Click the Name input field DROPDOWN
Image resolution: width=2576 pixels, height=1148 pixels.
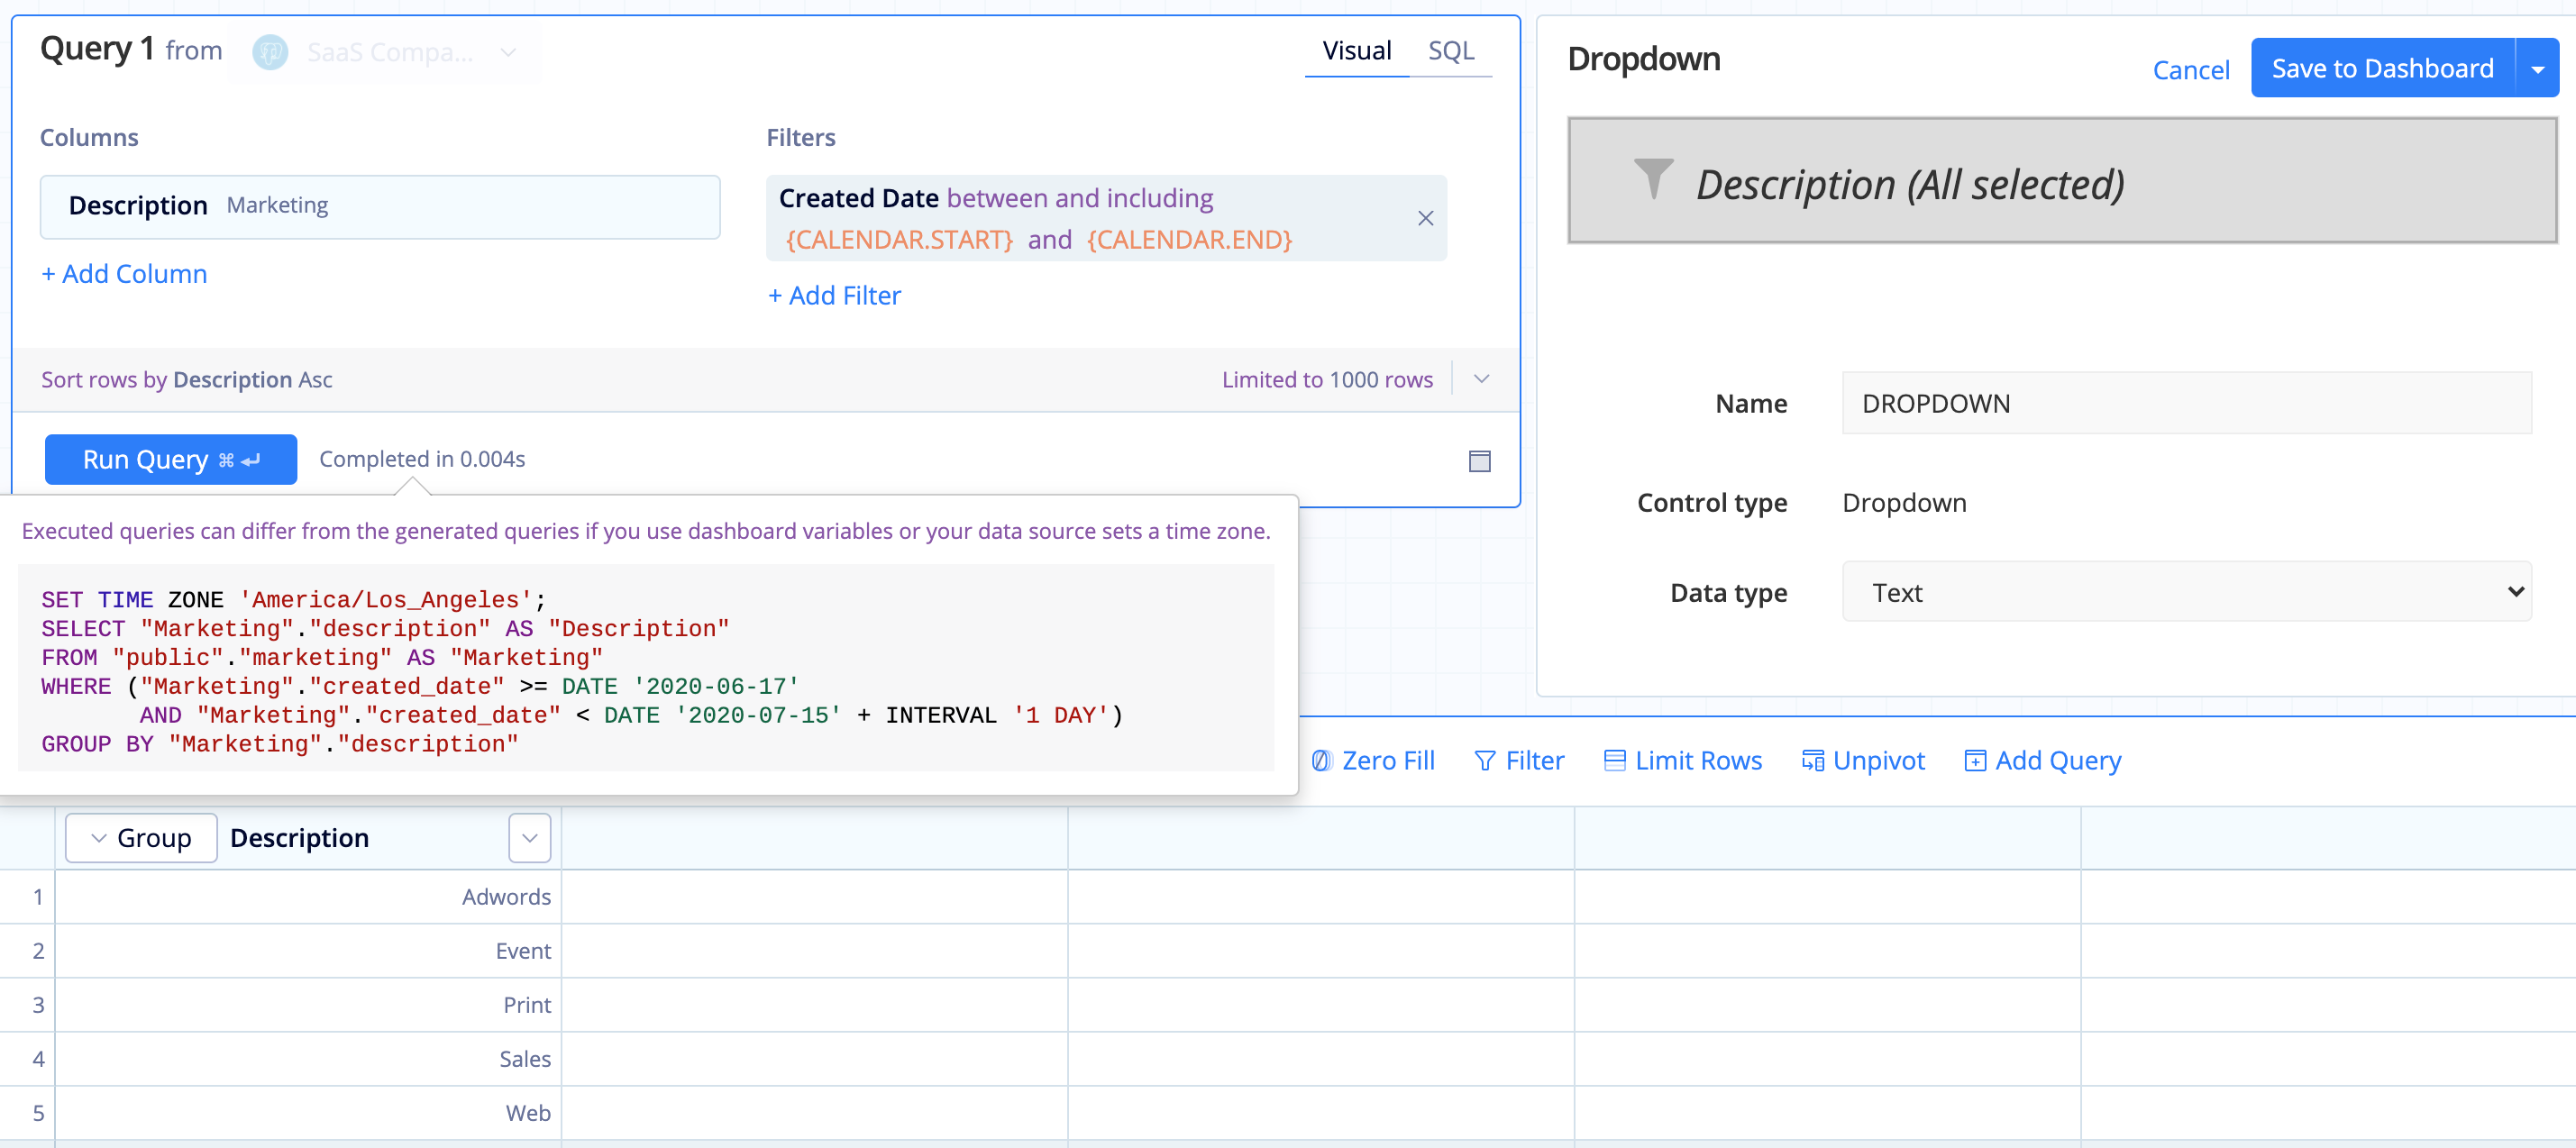point(2186,403)
